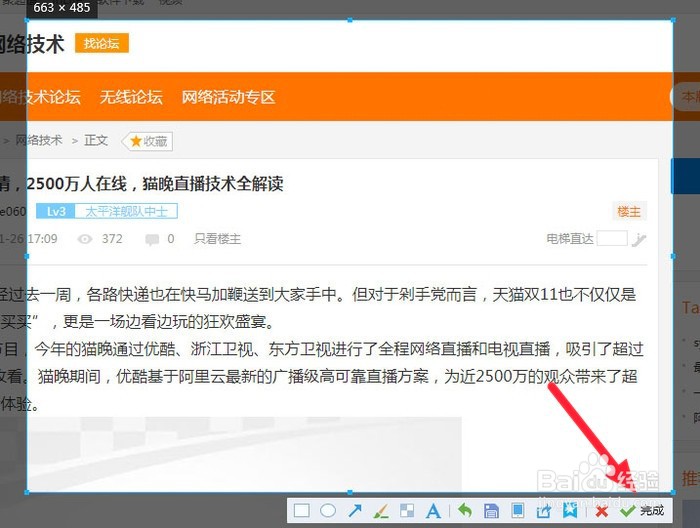Select the ellipse annotation tool
This screenshot has width=700, height=528.
(328, 510)
